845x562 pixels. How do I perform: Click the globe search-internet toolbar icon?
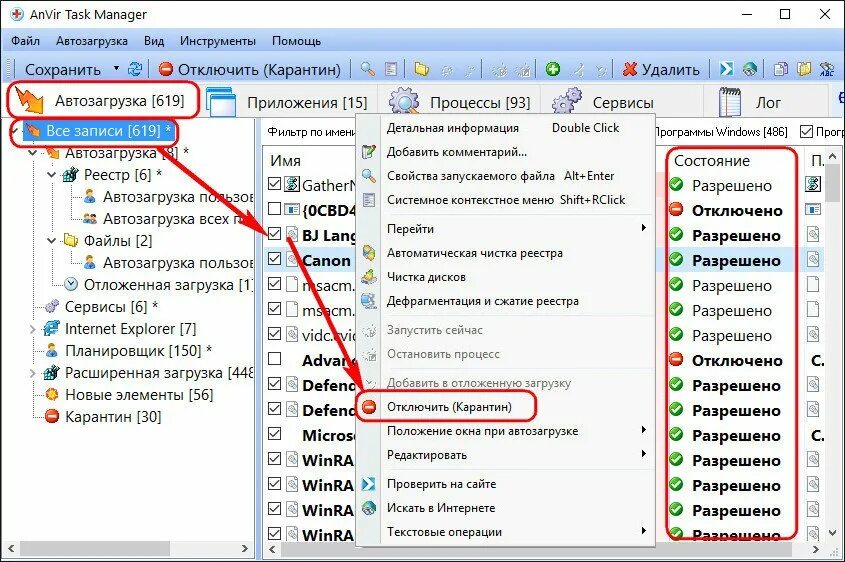(x=750, y=69)
